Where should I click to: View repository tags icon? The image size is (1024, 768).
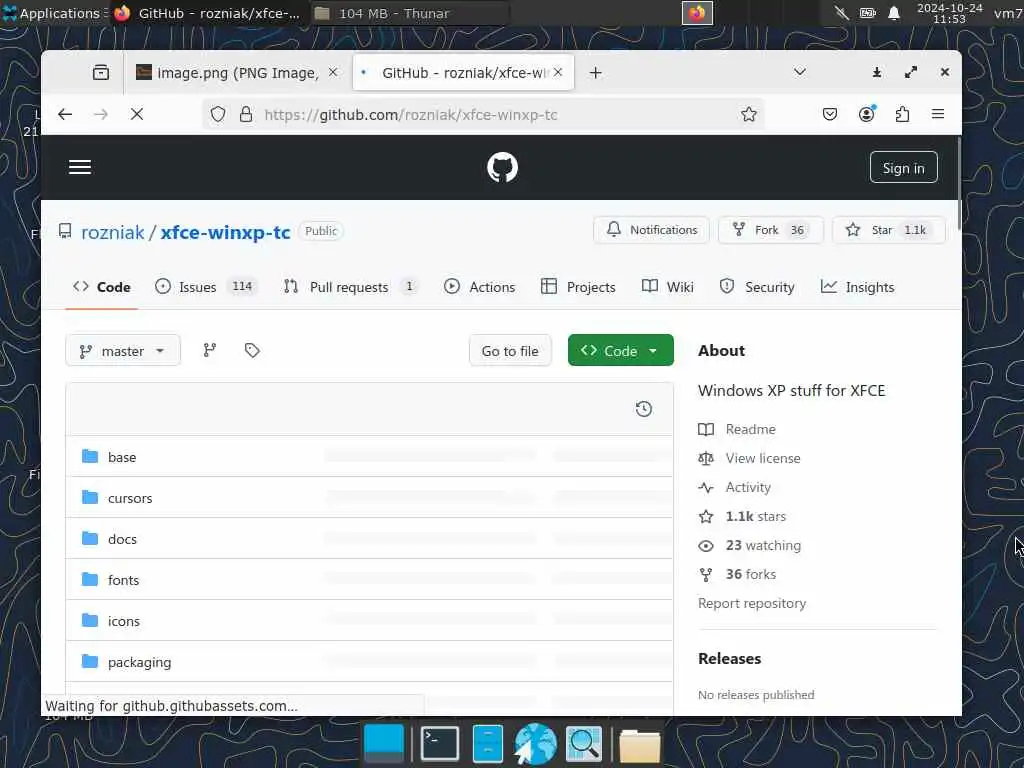click(252, 351)
